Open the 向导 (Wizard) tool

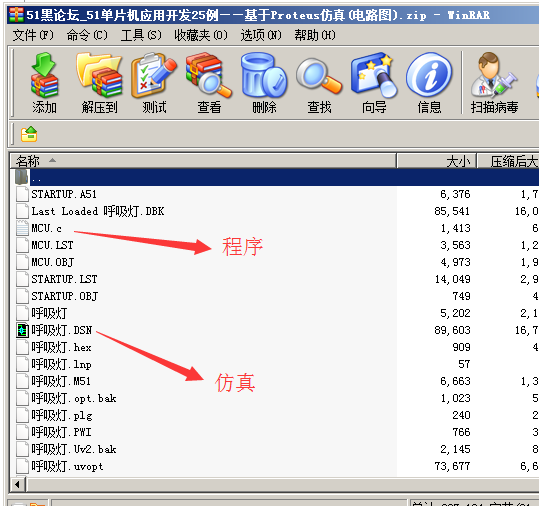click(x=374, y=75)
